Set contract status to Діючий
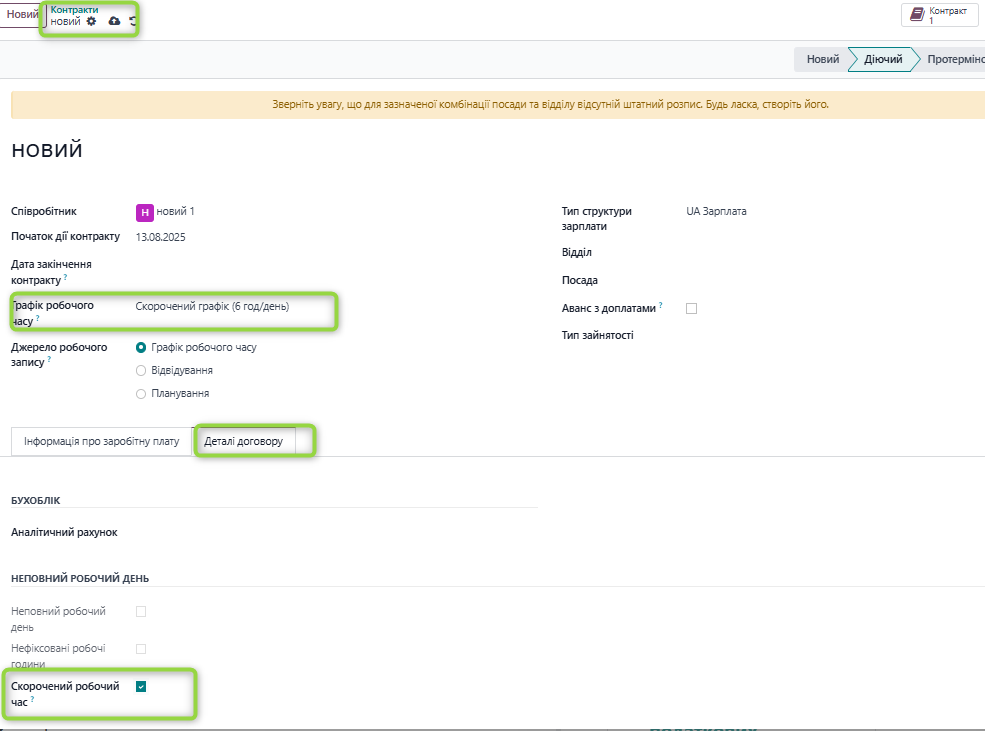The height and width of the screenshot is (731, 985). coord(883,59)
